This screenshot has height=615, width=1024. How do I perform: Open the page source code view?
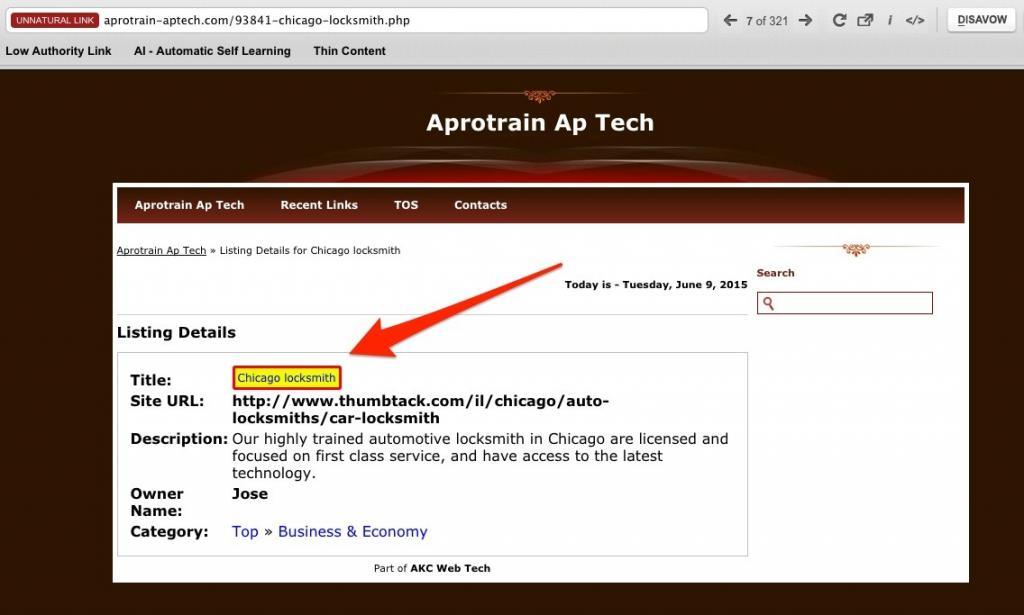coord(915,19)
